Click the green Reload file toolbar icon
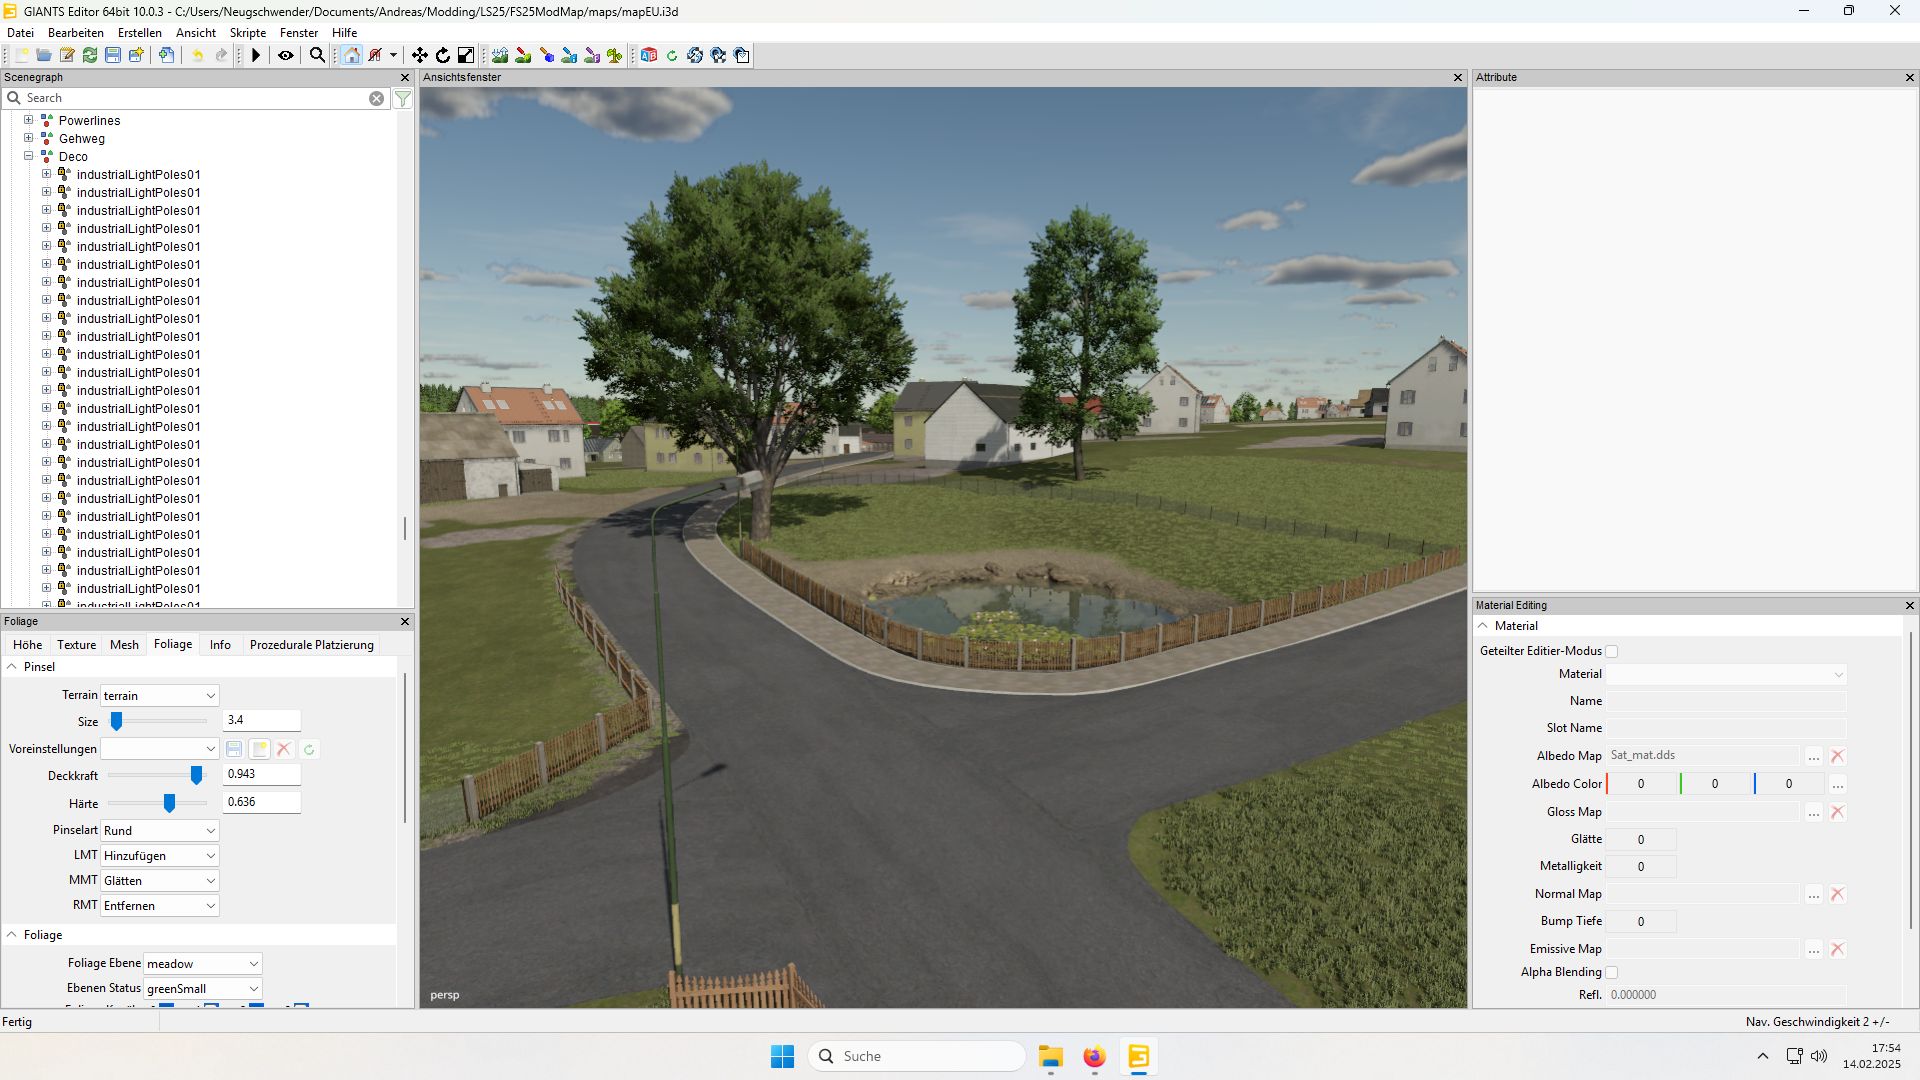 point(90,55)
